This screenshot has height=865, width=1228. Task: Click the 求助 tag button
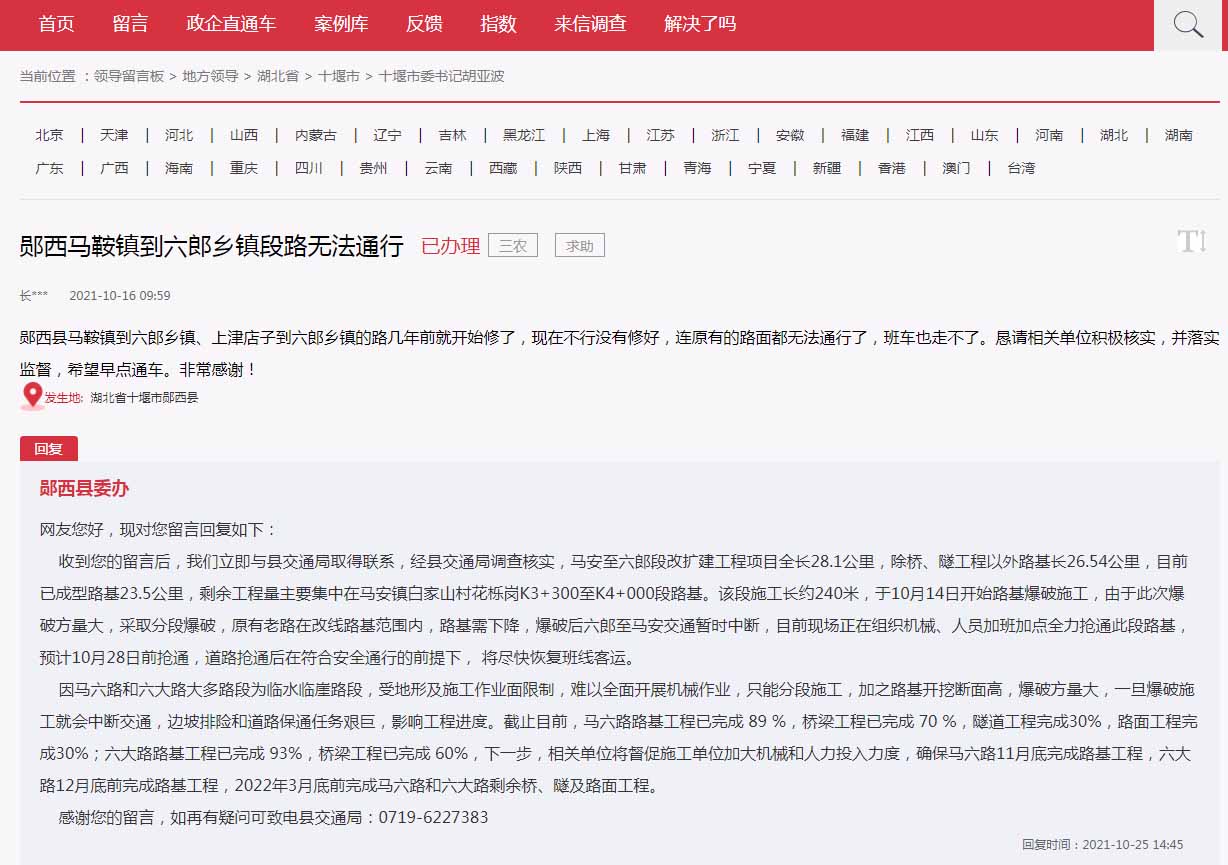coord(580,245)
